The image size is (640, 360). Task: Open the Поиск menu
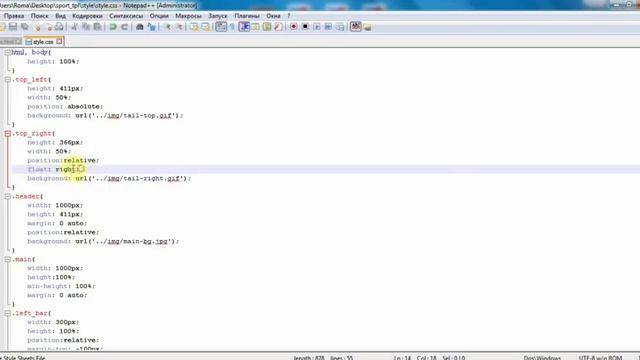40,16
